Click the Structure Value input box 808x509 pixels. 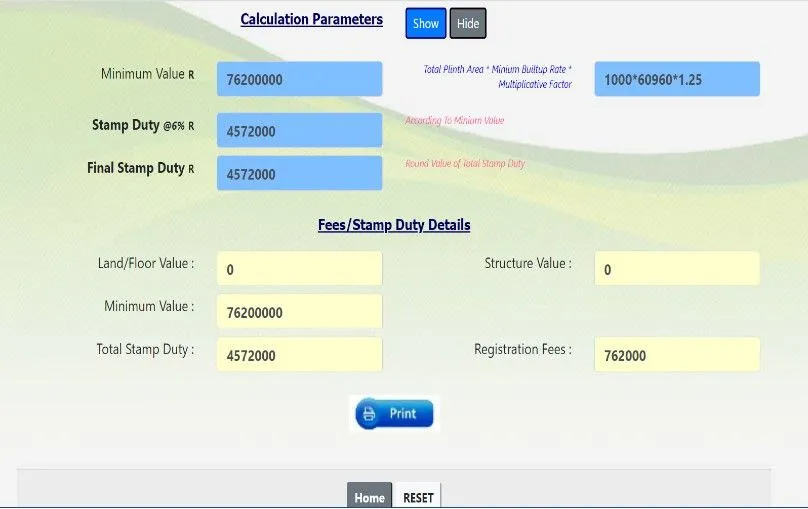click(676, 269)
